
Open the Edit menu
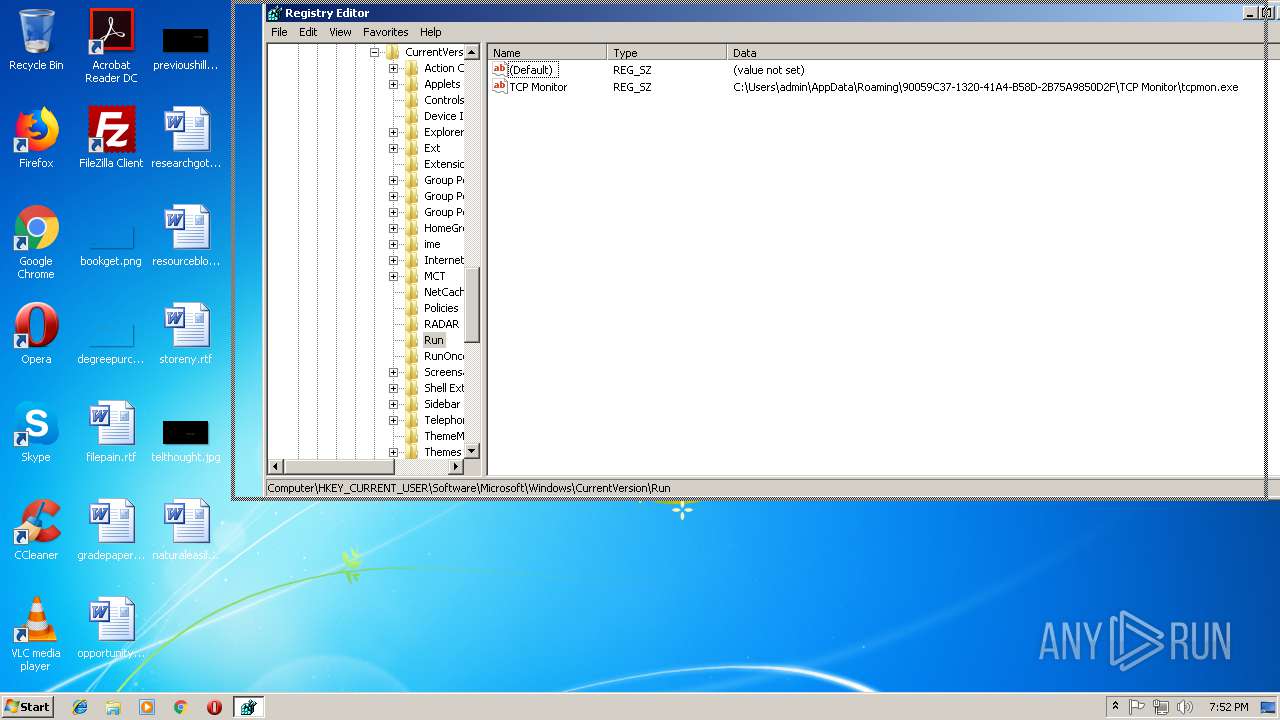[308, 32]
